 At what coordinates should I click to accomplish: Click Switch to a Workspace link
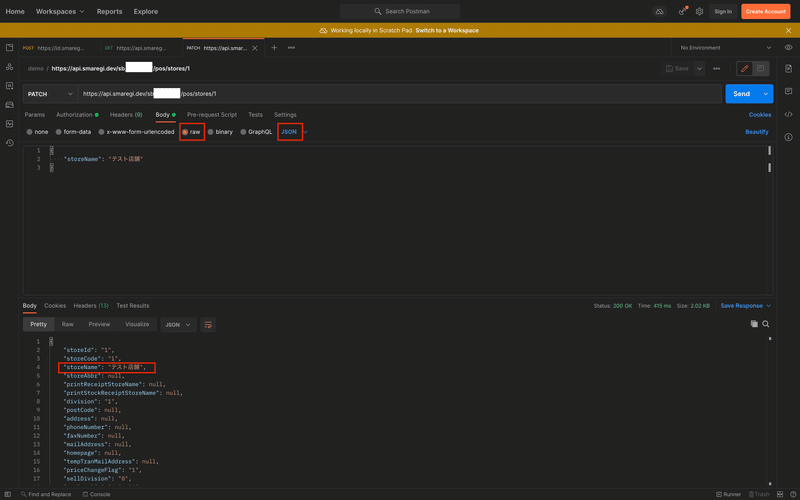pos(447,31)
